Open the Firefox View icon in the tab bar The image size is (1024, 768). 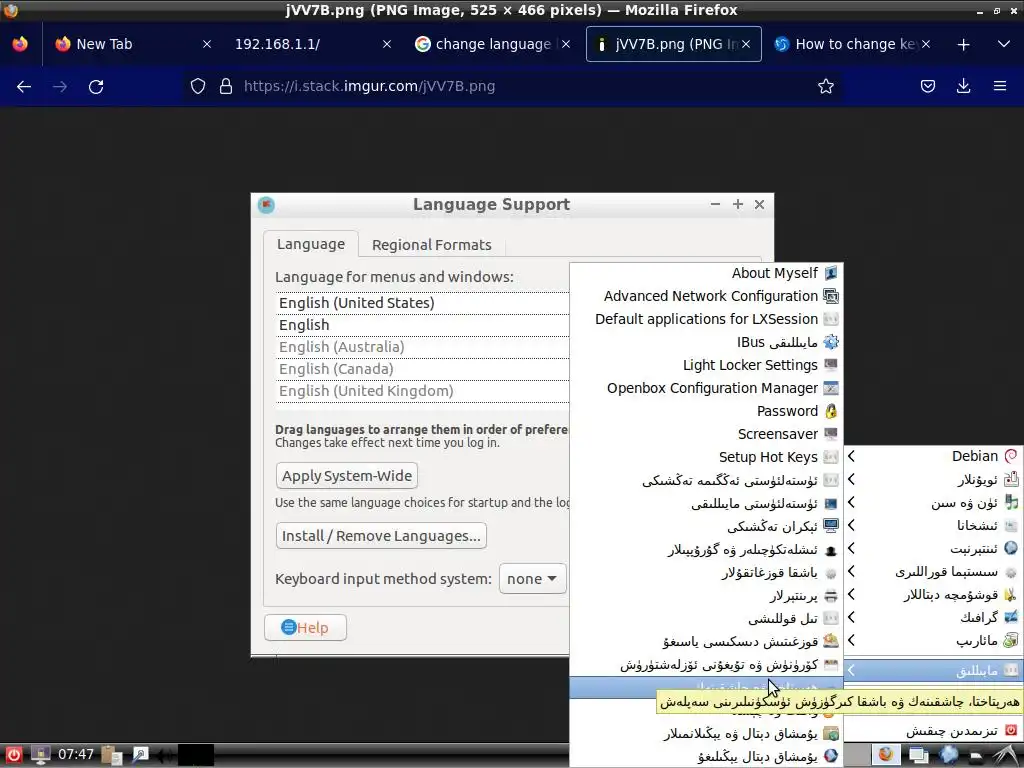click(20, 44)
